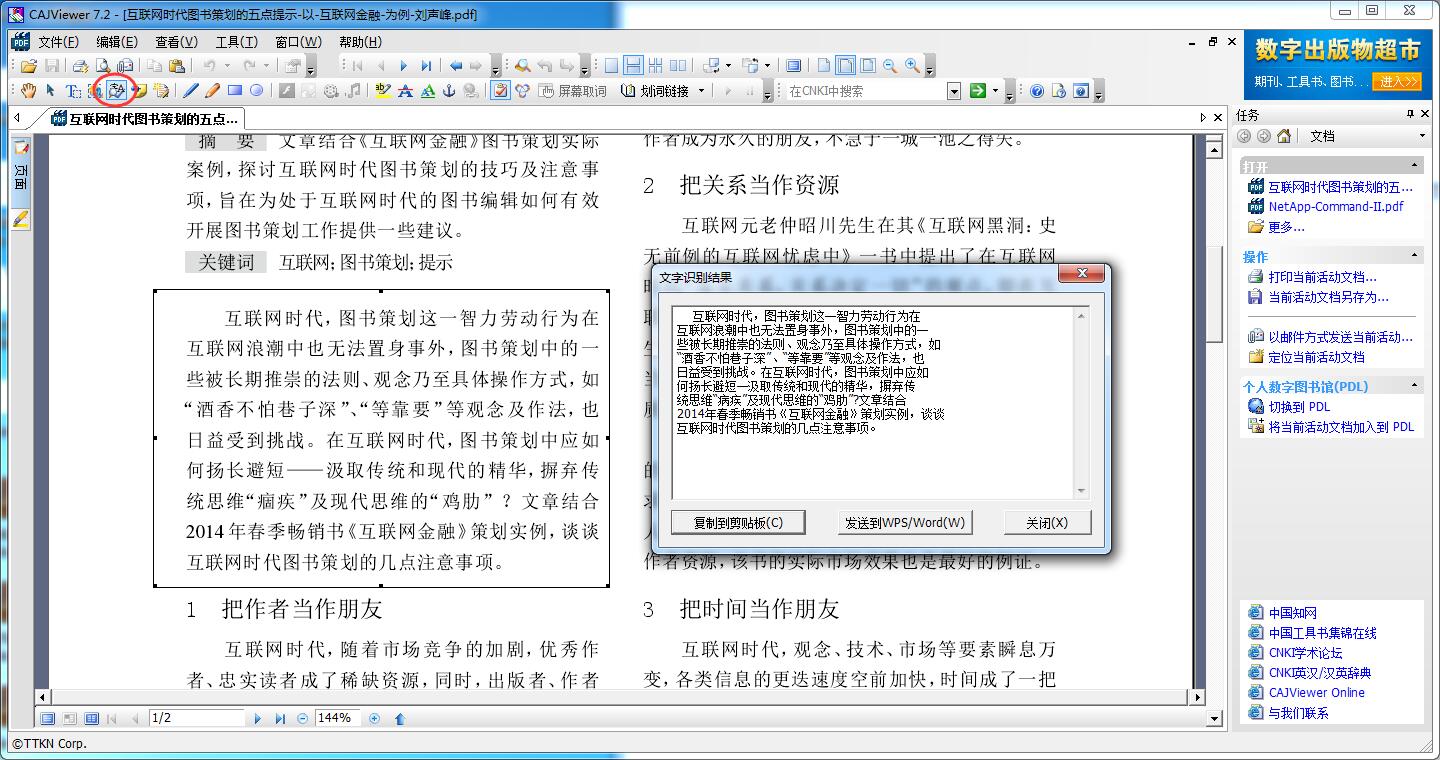Click 切换到 PDL link
The width and height of the screenshot is (1440, 760).
(1299, 407)
